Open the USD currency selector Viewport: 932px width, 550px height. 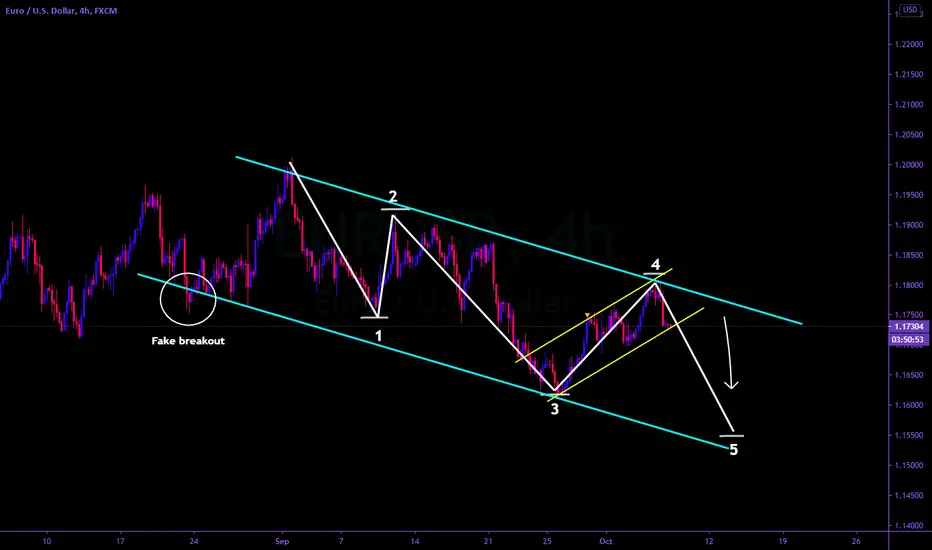coord(910,10)
